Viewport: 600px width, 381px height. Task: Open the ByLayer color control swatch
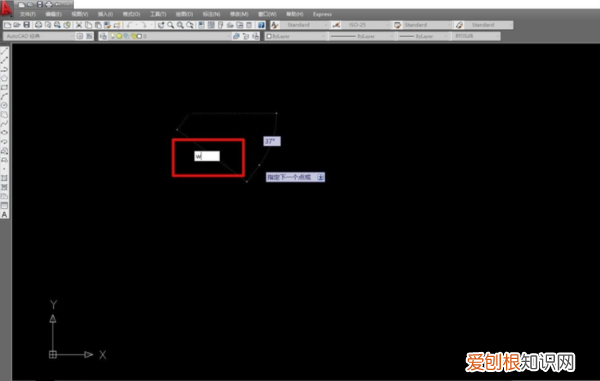coord(295,36)
